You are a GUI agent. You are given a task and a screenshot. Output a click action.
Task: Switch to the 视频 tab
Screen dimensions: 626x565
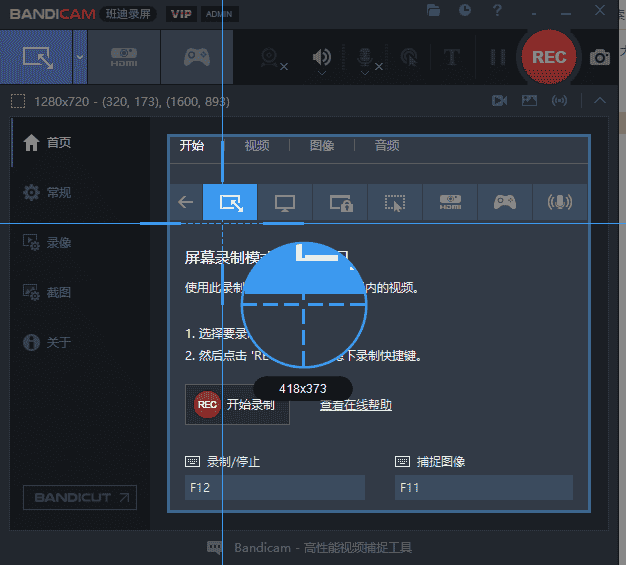point(257,146)
